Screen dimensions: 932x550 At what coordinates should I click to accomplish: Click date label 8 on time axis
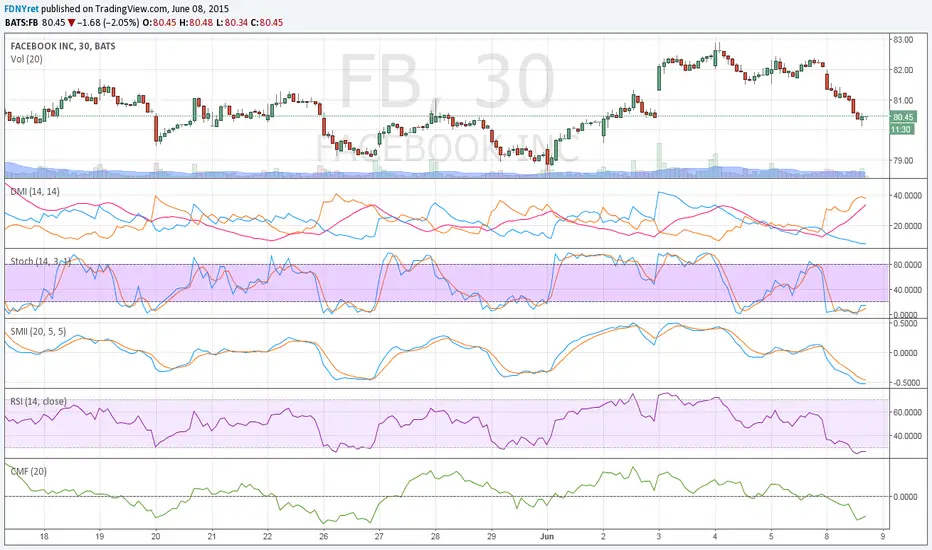pyautogui.click(x=827, y=536)
